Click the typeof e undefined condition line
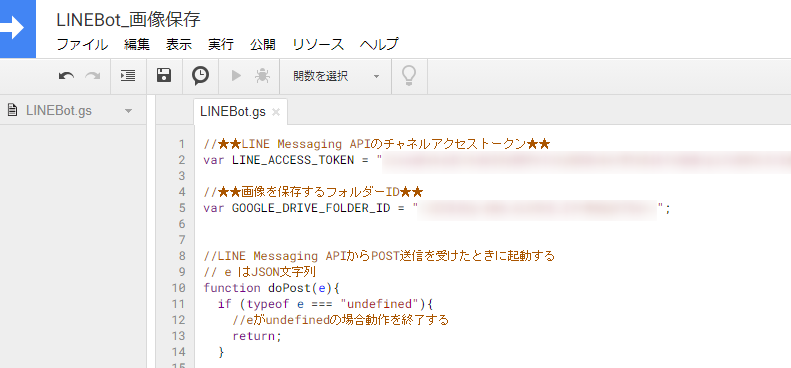791x368 pixels. click(326, 304)
